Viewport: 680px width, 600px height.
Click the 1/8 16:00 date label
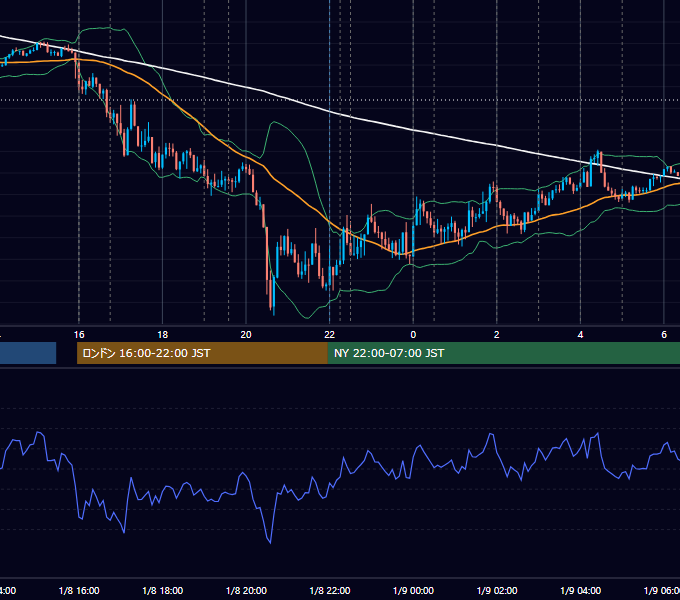pos(79,590)
